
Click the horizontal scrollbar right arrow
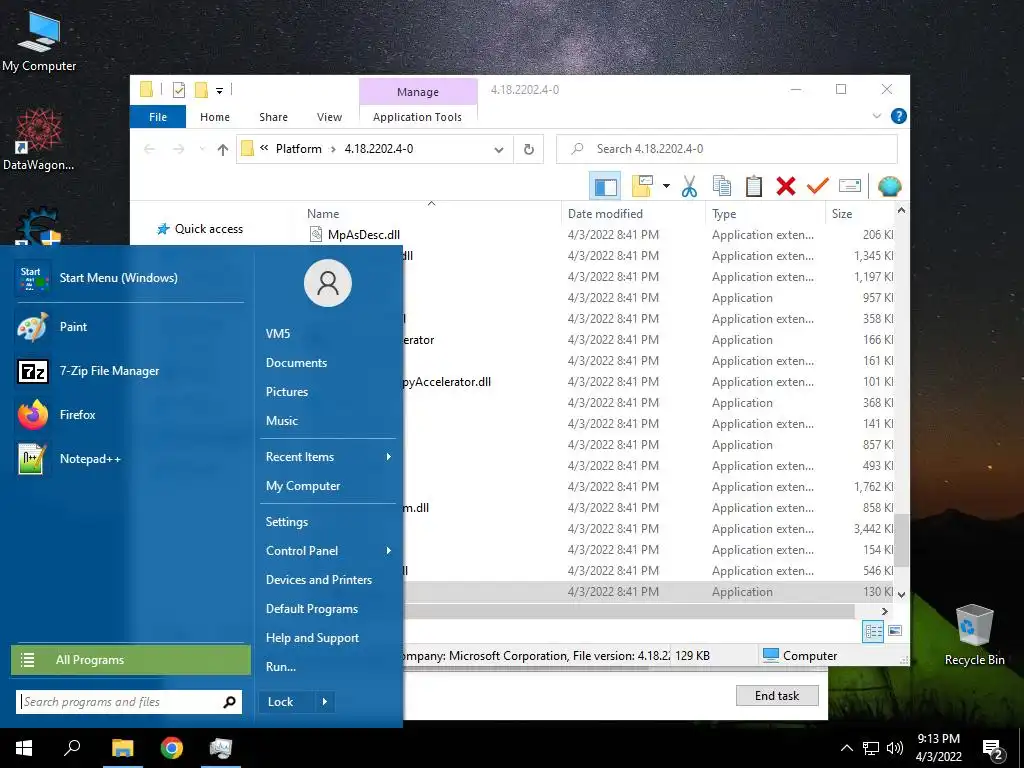tap(884, 611)
